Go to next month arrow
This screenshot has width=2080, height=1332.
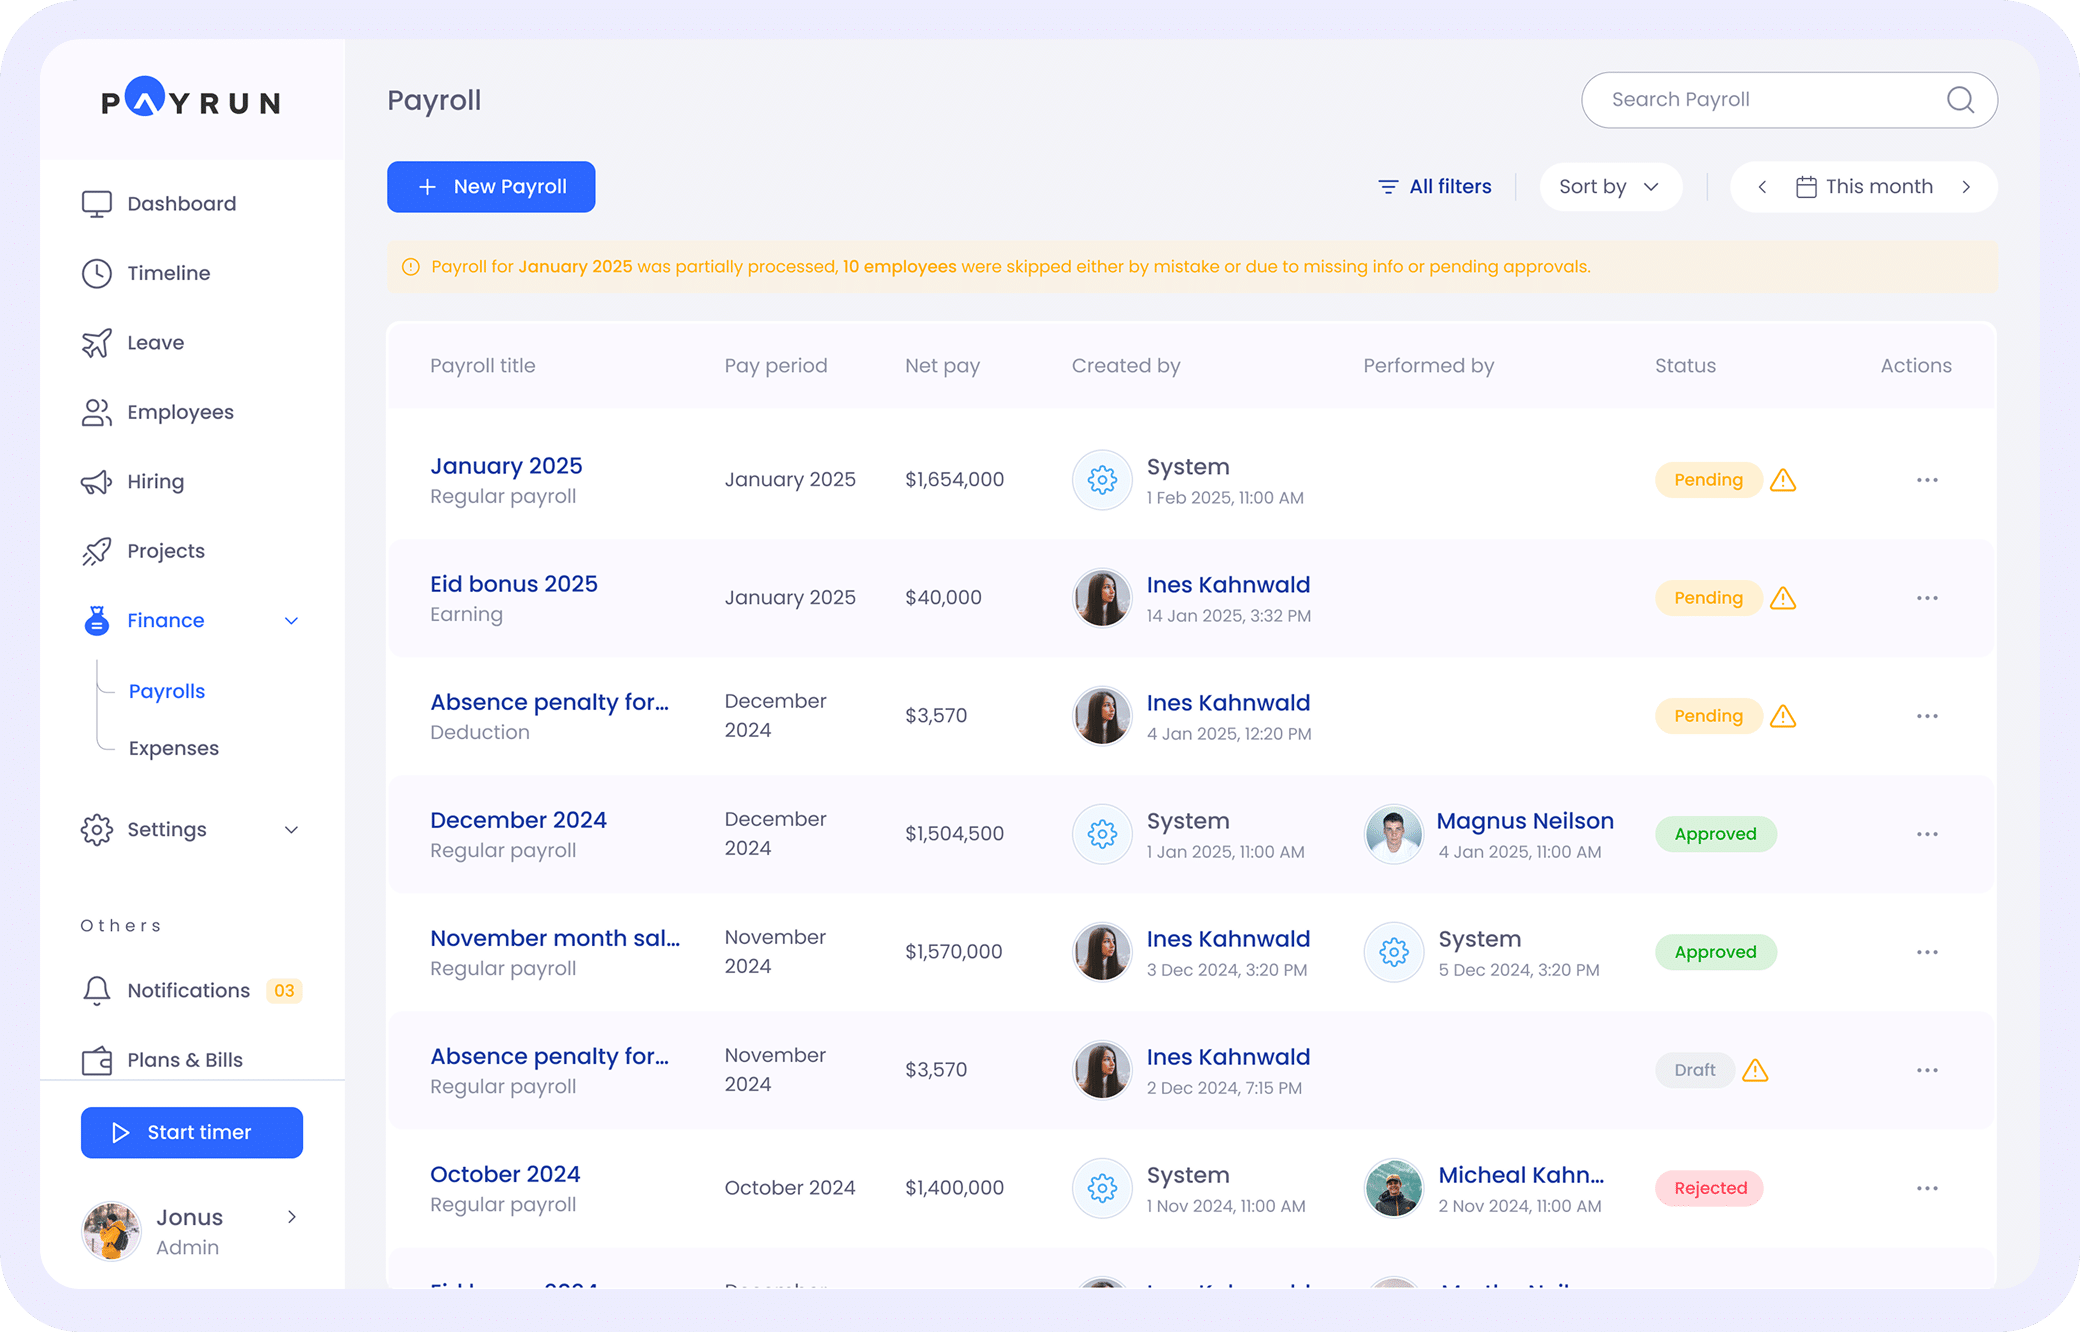point(1966,187)
